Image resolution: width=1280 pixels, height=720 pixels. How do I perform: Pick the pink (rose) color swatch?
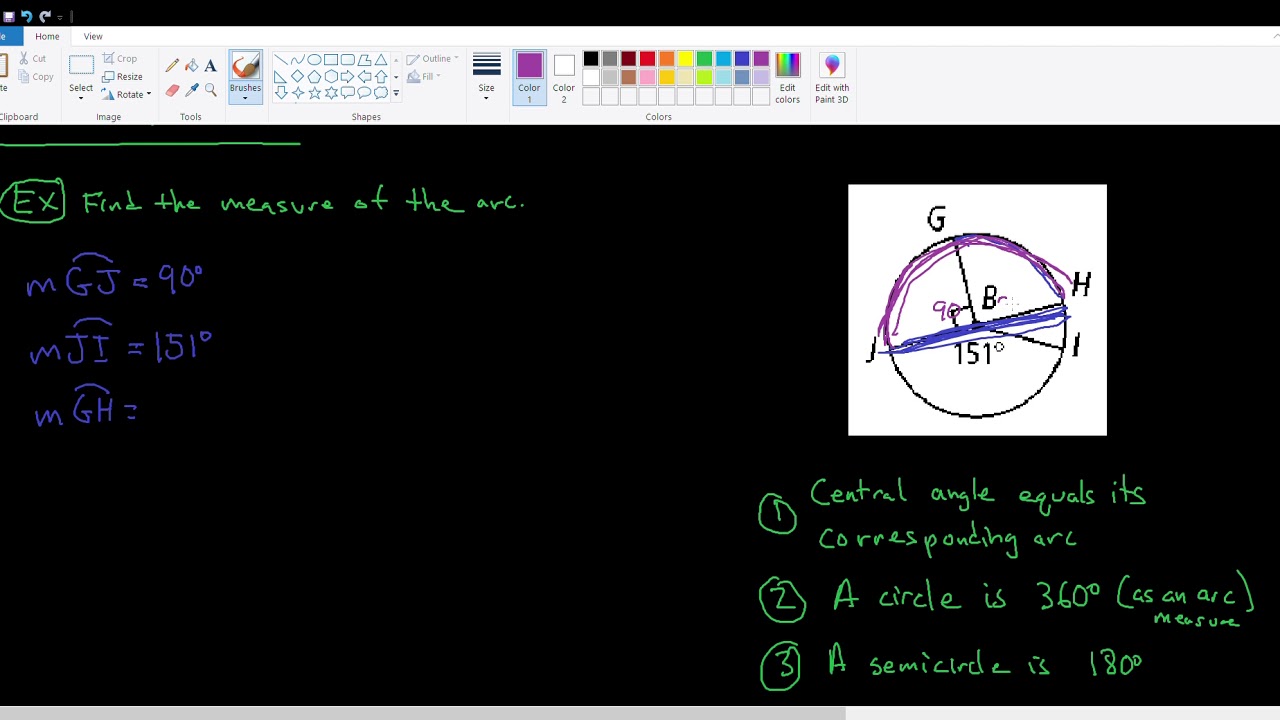pos(648,77)
